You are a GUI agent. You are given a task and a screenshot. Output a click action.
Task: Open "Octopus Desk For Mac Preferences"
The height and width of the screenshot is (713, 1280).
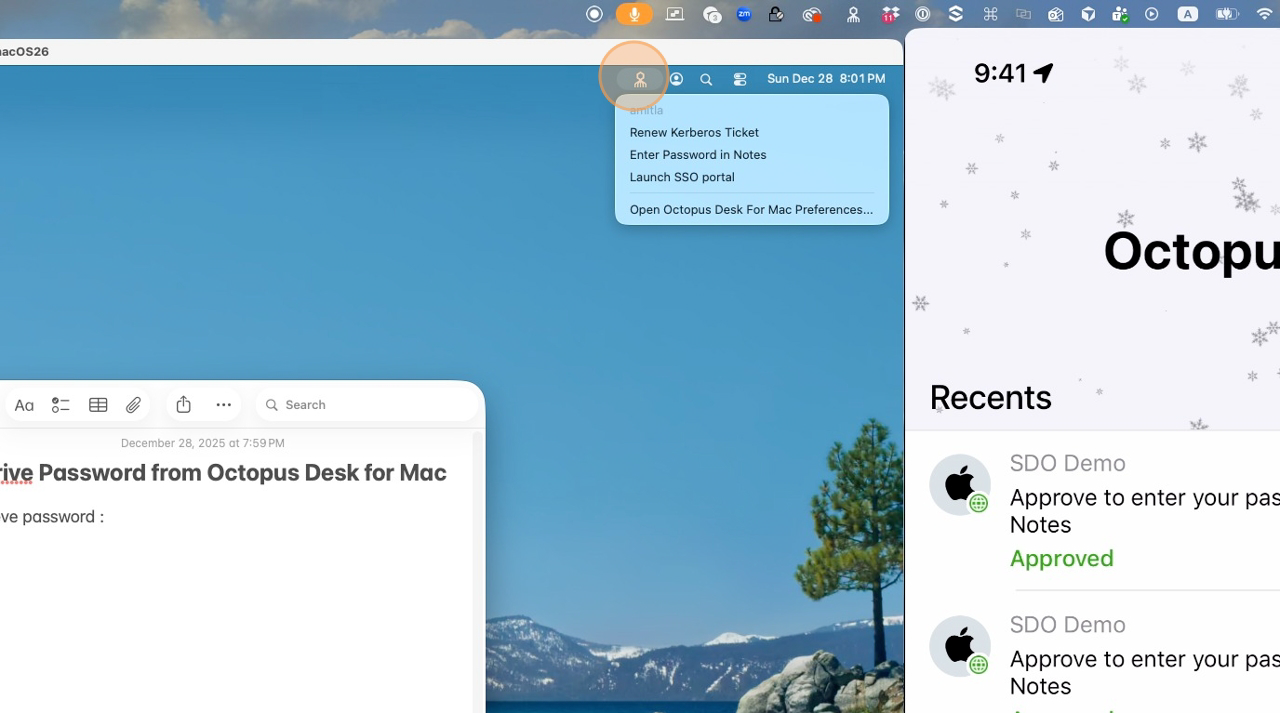pyautogui.click(x=751, y=209)
